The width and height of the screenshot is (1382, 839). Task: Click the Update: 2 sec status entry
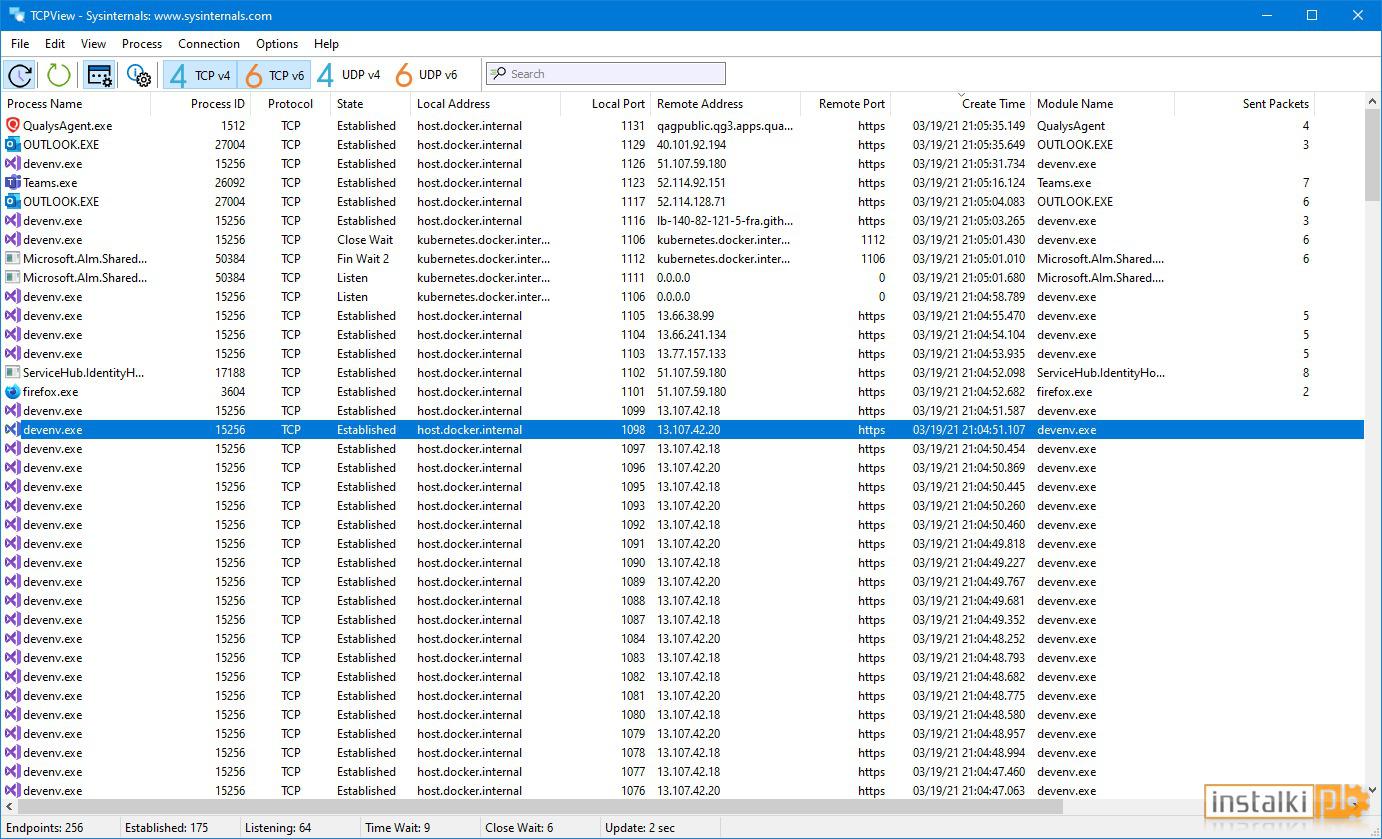pos(640,828)
